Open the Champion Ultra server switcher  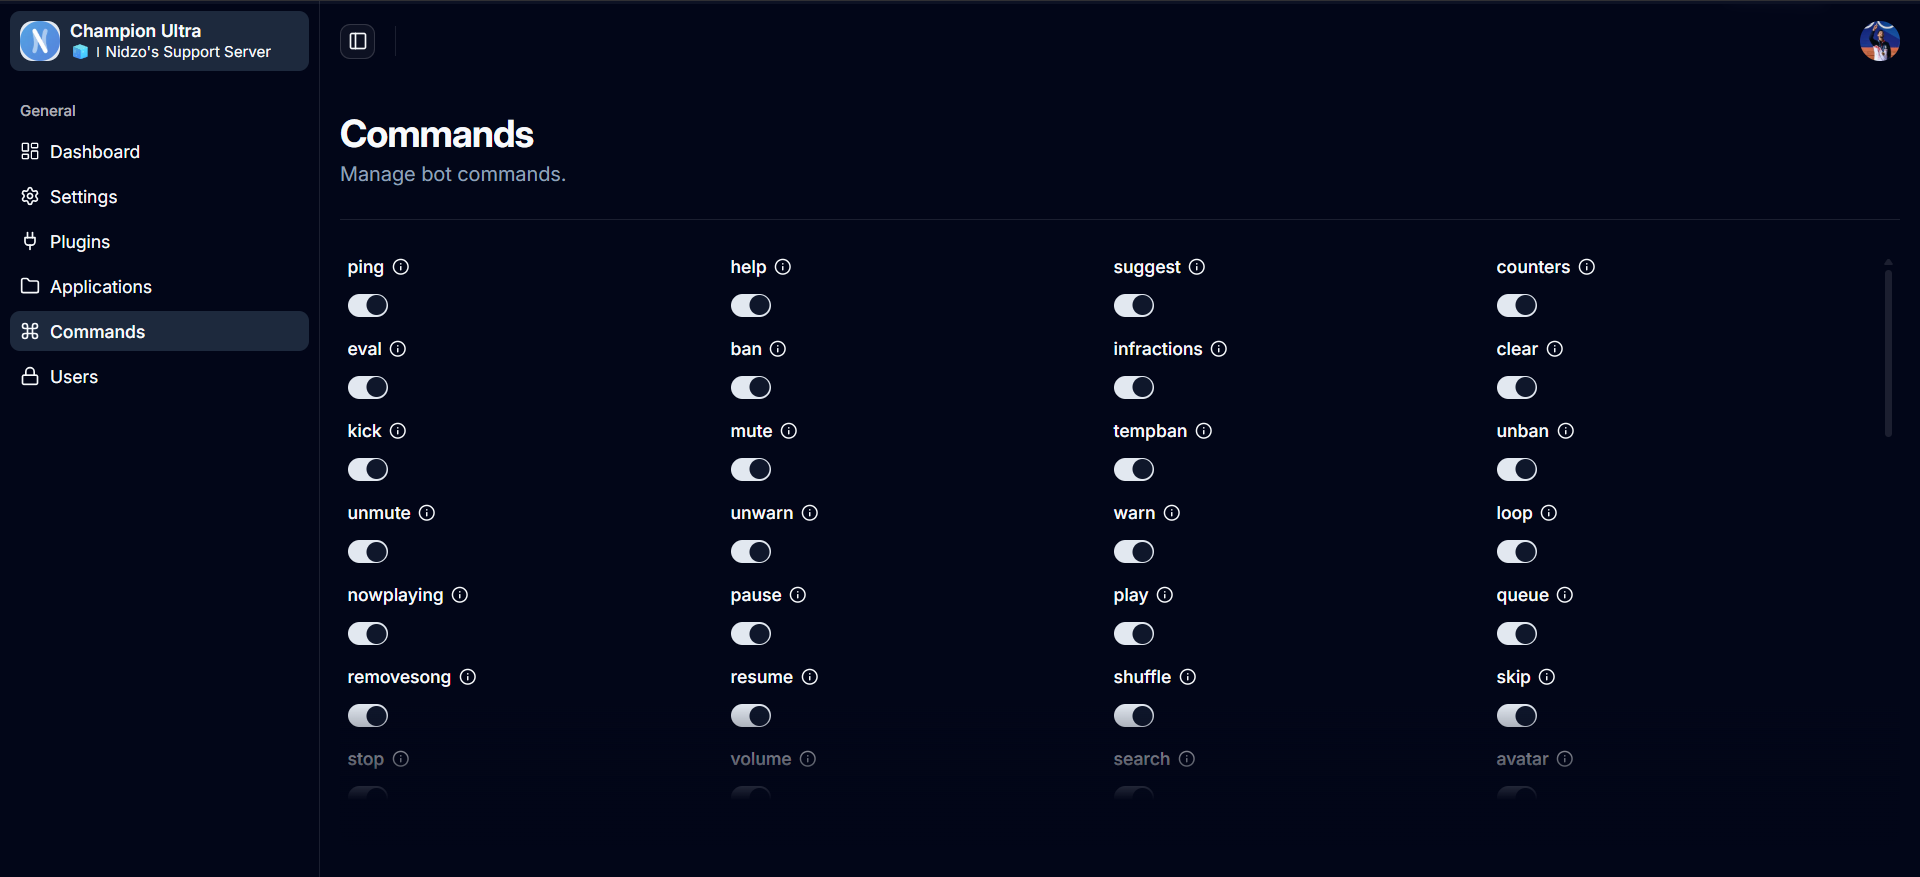click(159, 41)
